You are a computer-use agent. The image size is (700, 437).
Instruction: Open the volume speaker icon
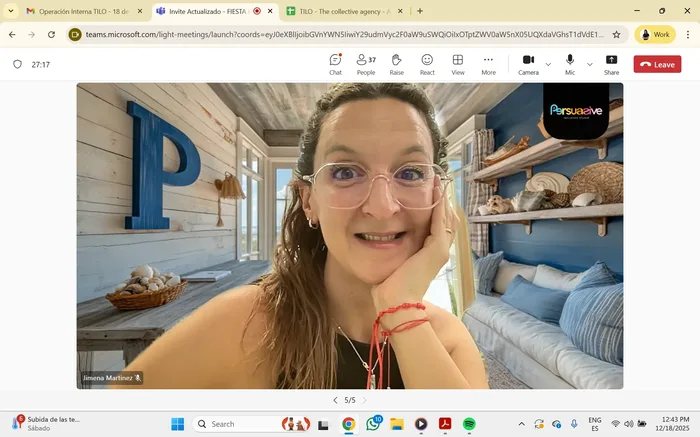629,424
